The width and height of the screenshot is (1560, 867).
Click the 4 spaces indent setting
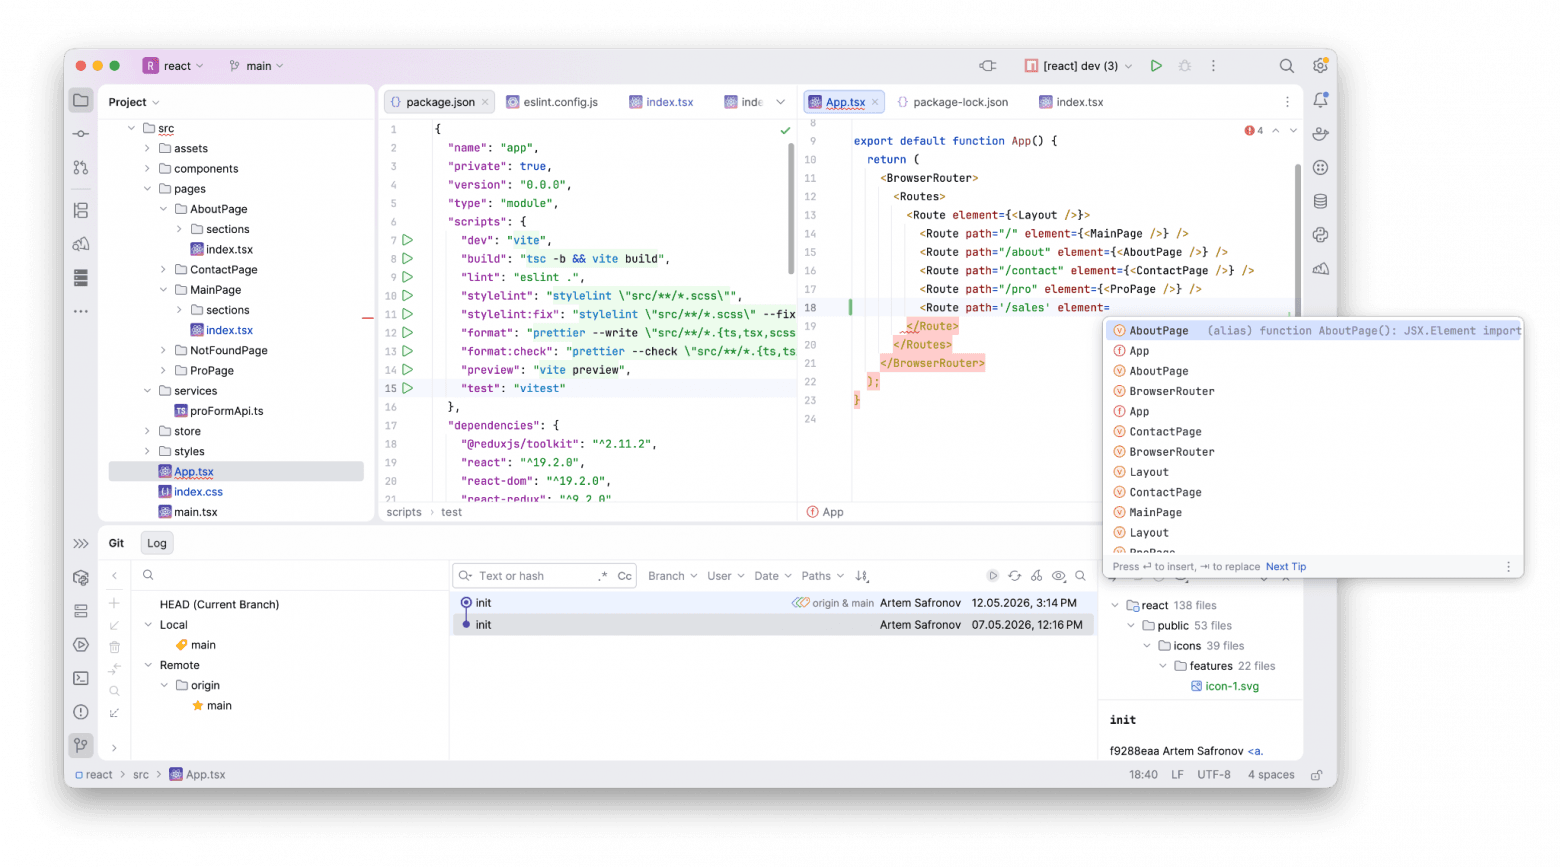click(x=1271, y=775)
